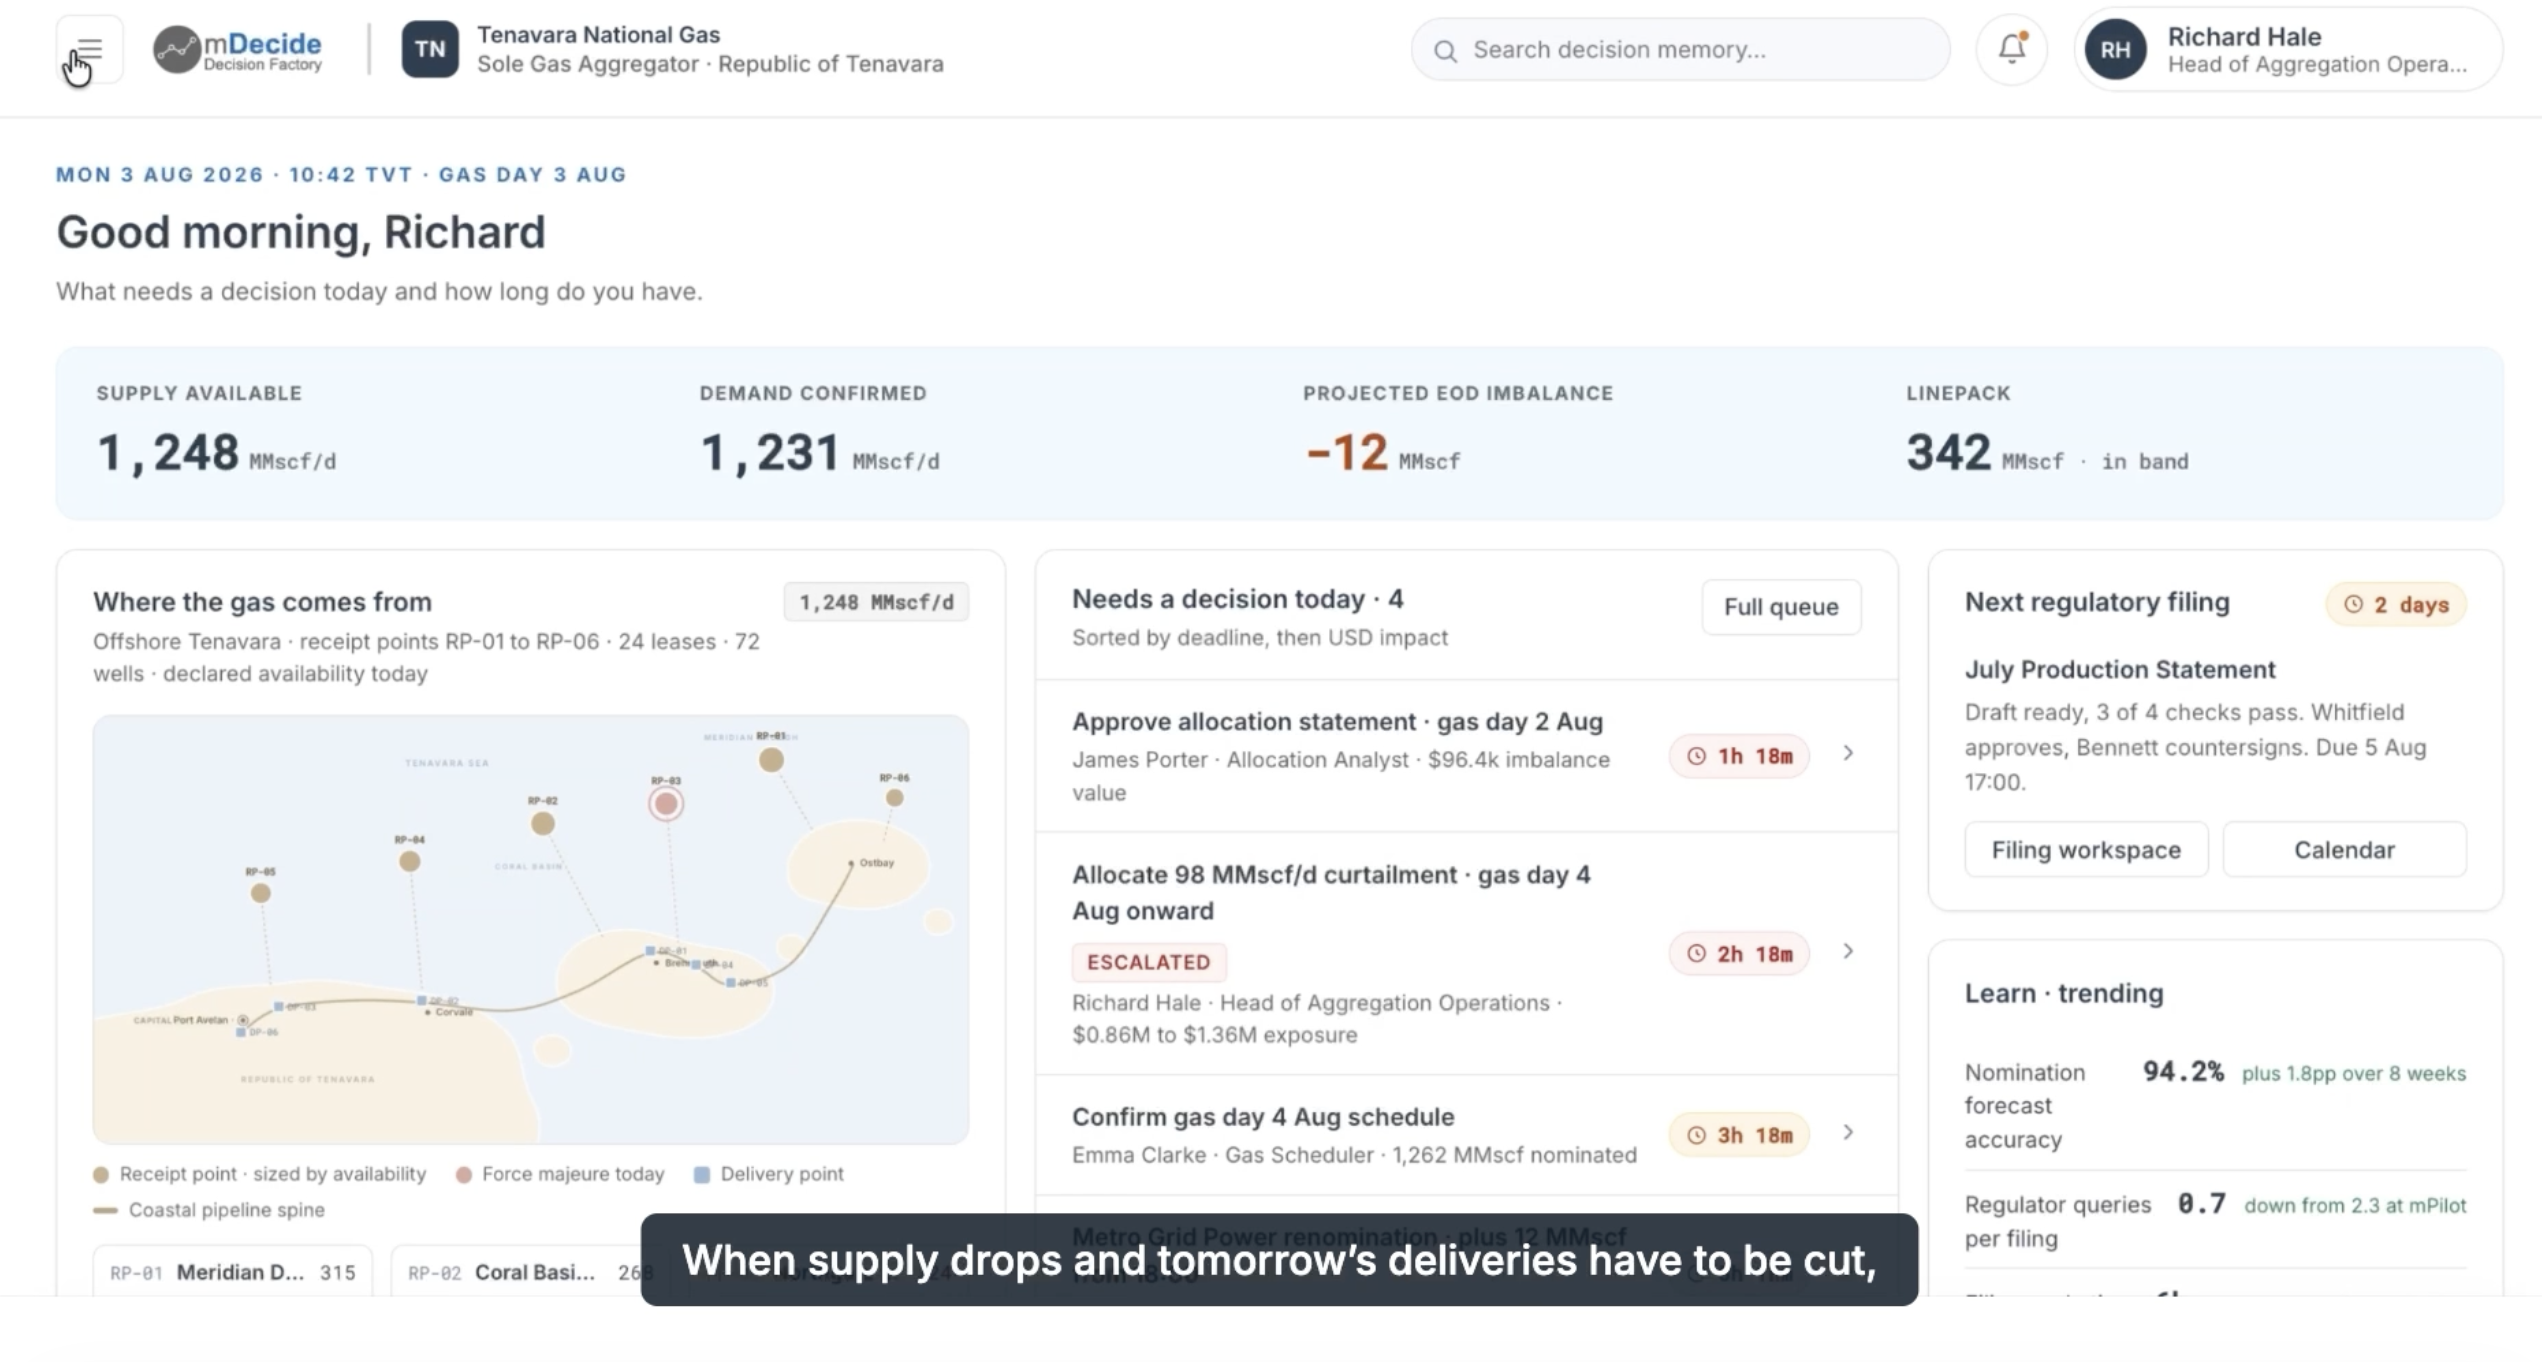Click the 2h 18m deadline timer
This screenshot has width=2542, height=1362.
[x=1739, y=954]
